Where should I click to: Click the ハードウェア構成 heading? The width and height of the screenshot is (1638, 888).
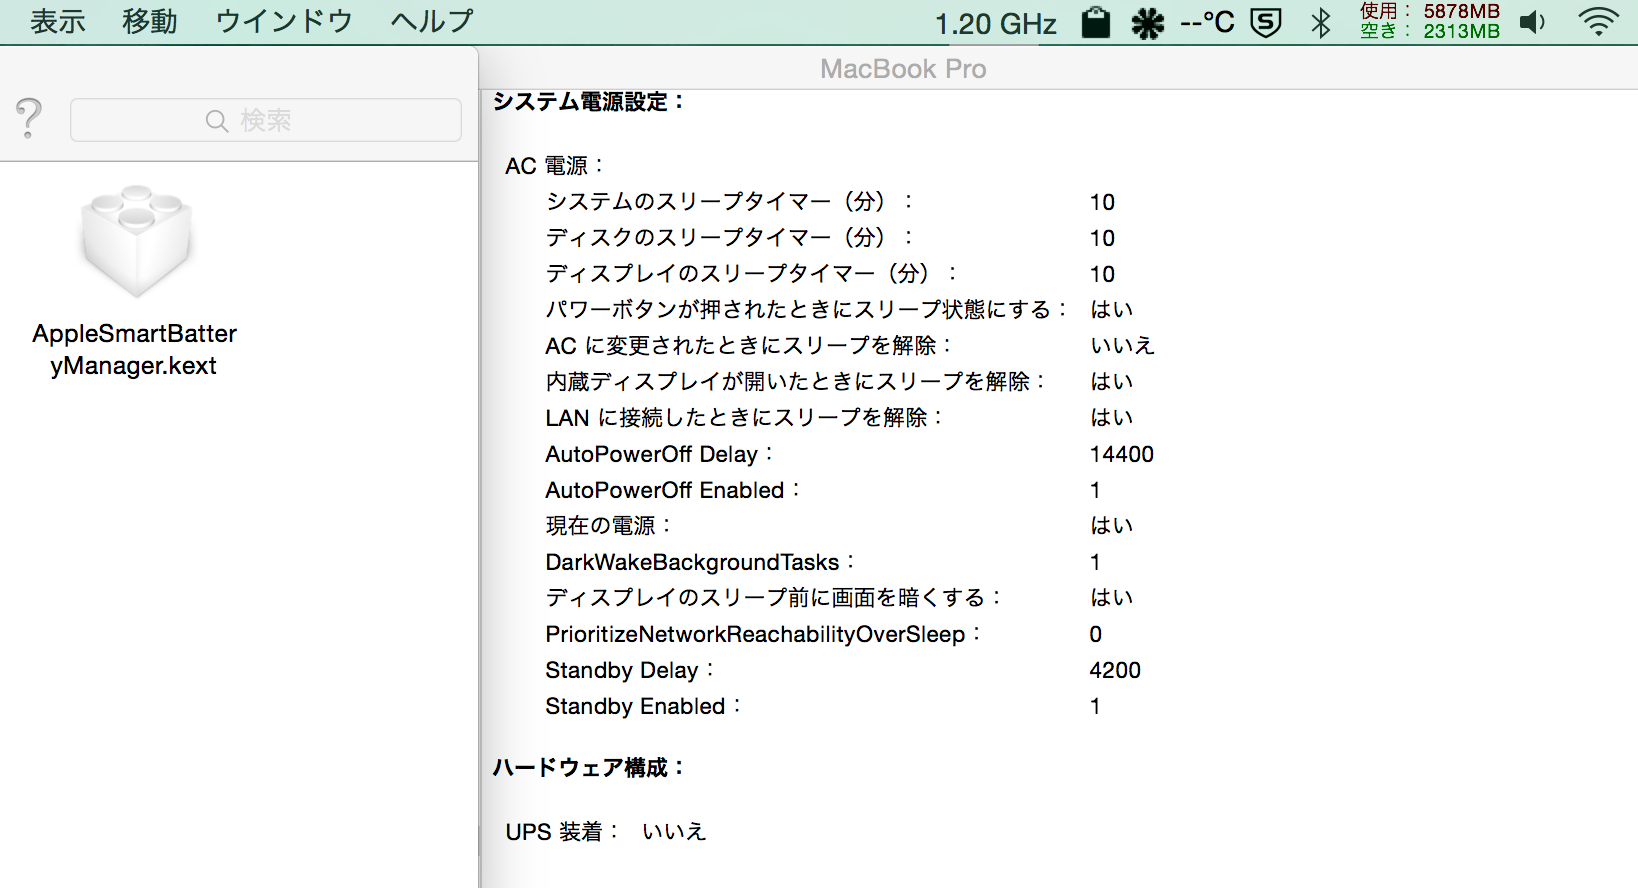(588, 767)
